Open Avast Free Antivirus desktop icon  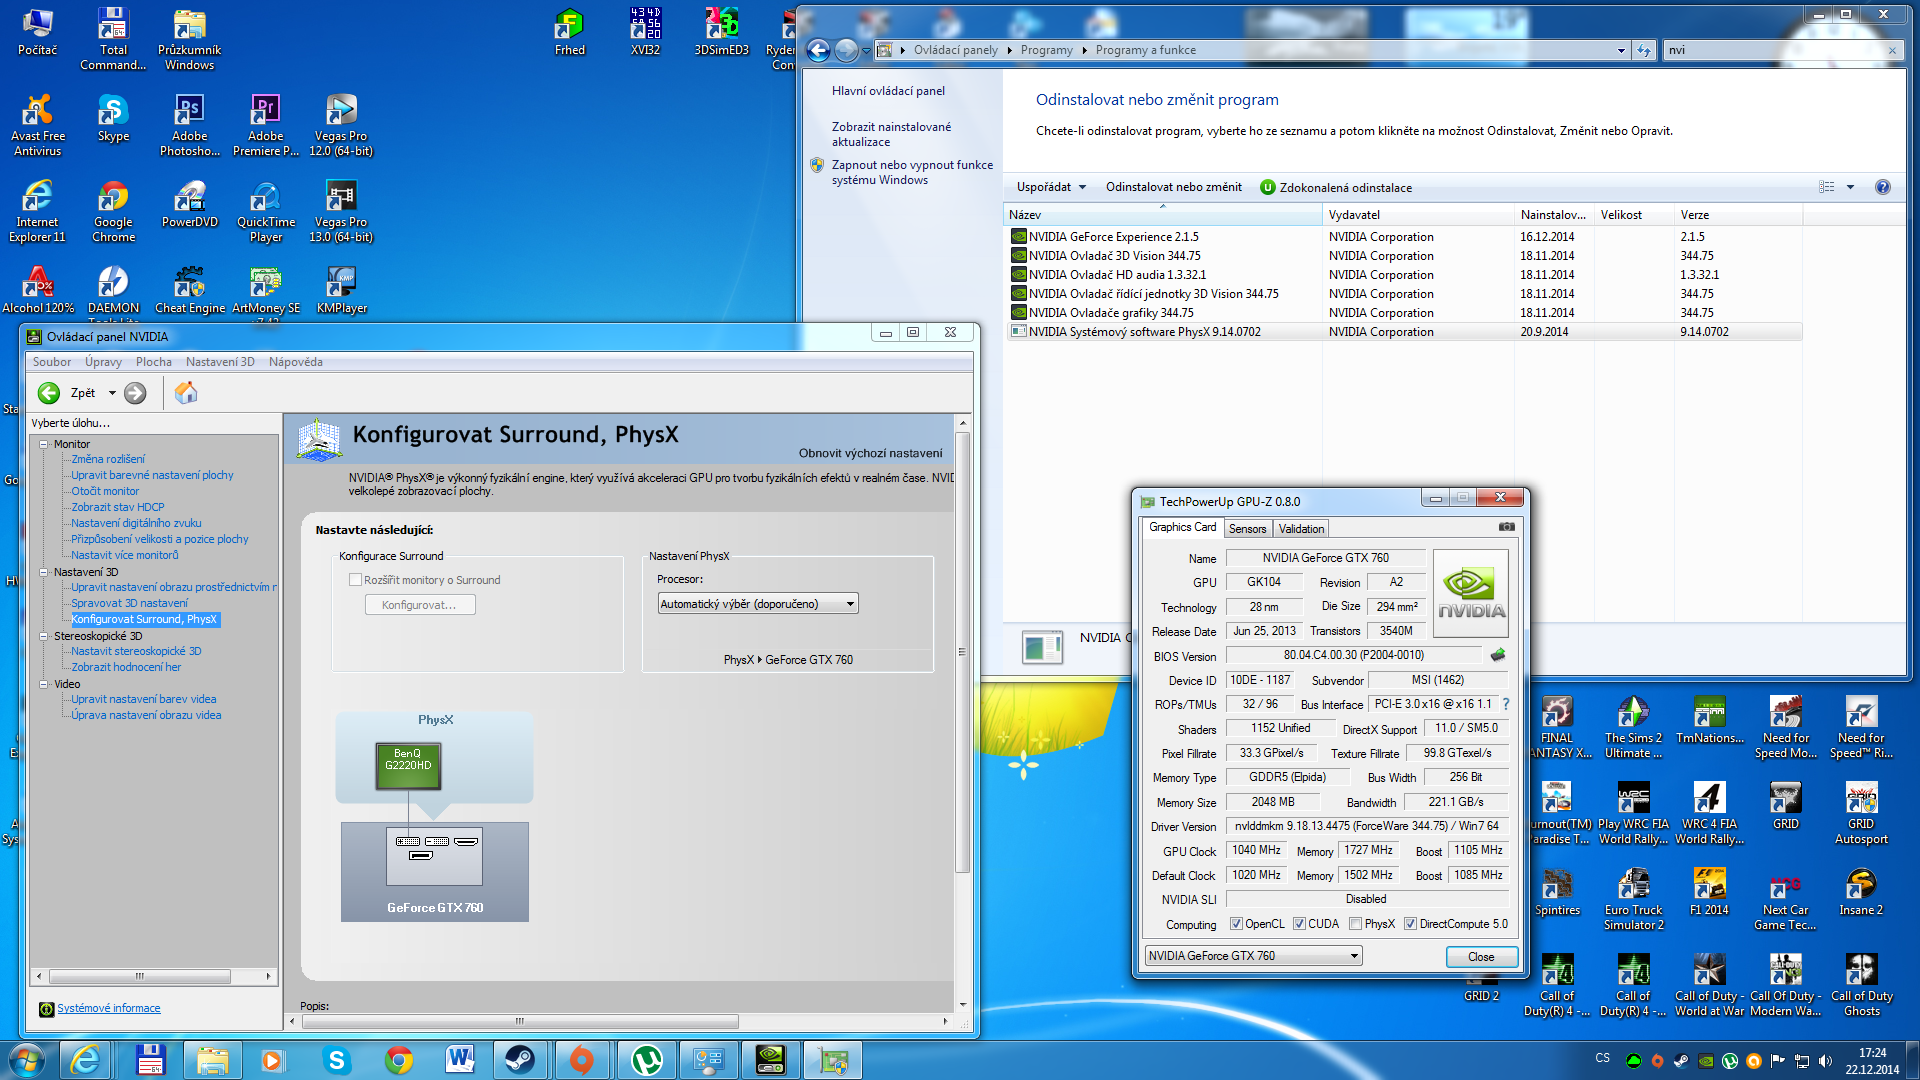tap(38, 126)
